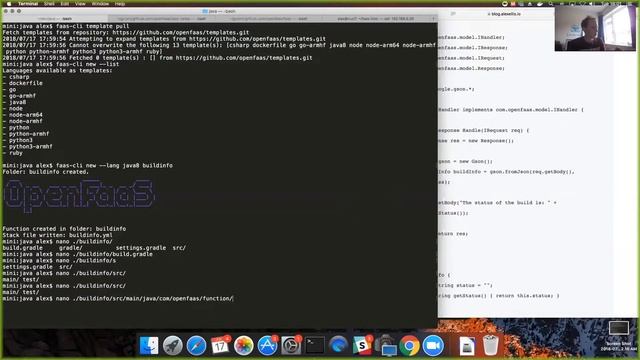Click '- csharp' template entry
The width and height of the screenshot is (640, 360).
[x=16, y=77]
